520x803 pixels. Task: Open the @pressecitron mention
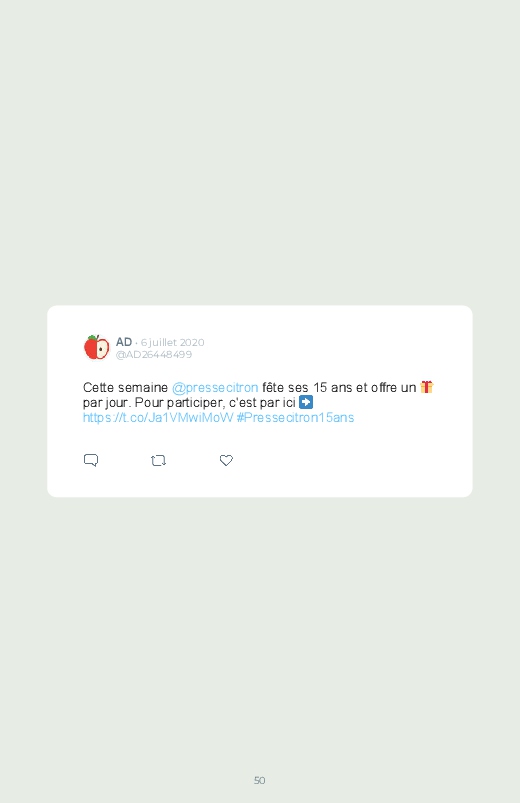click(215, 388)
